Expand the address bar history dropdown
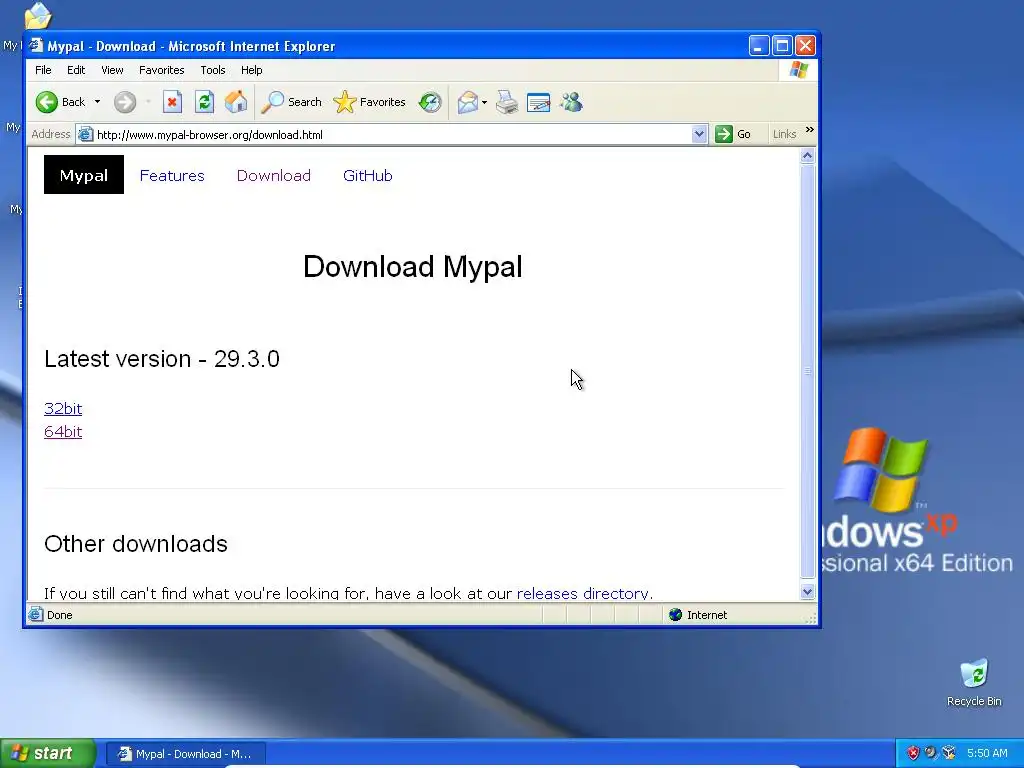Viewport: 1024px width, 768px height. coord(699,135)
